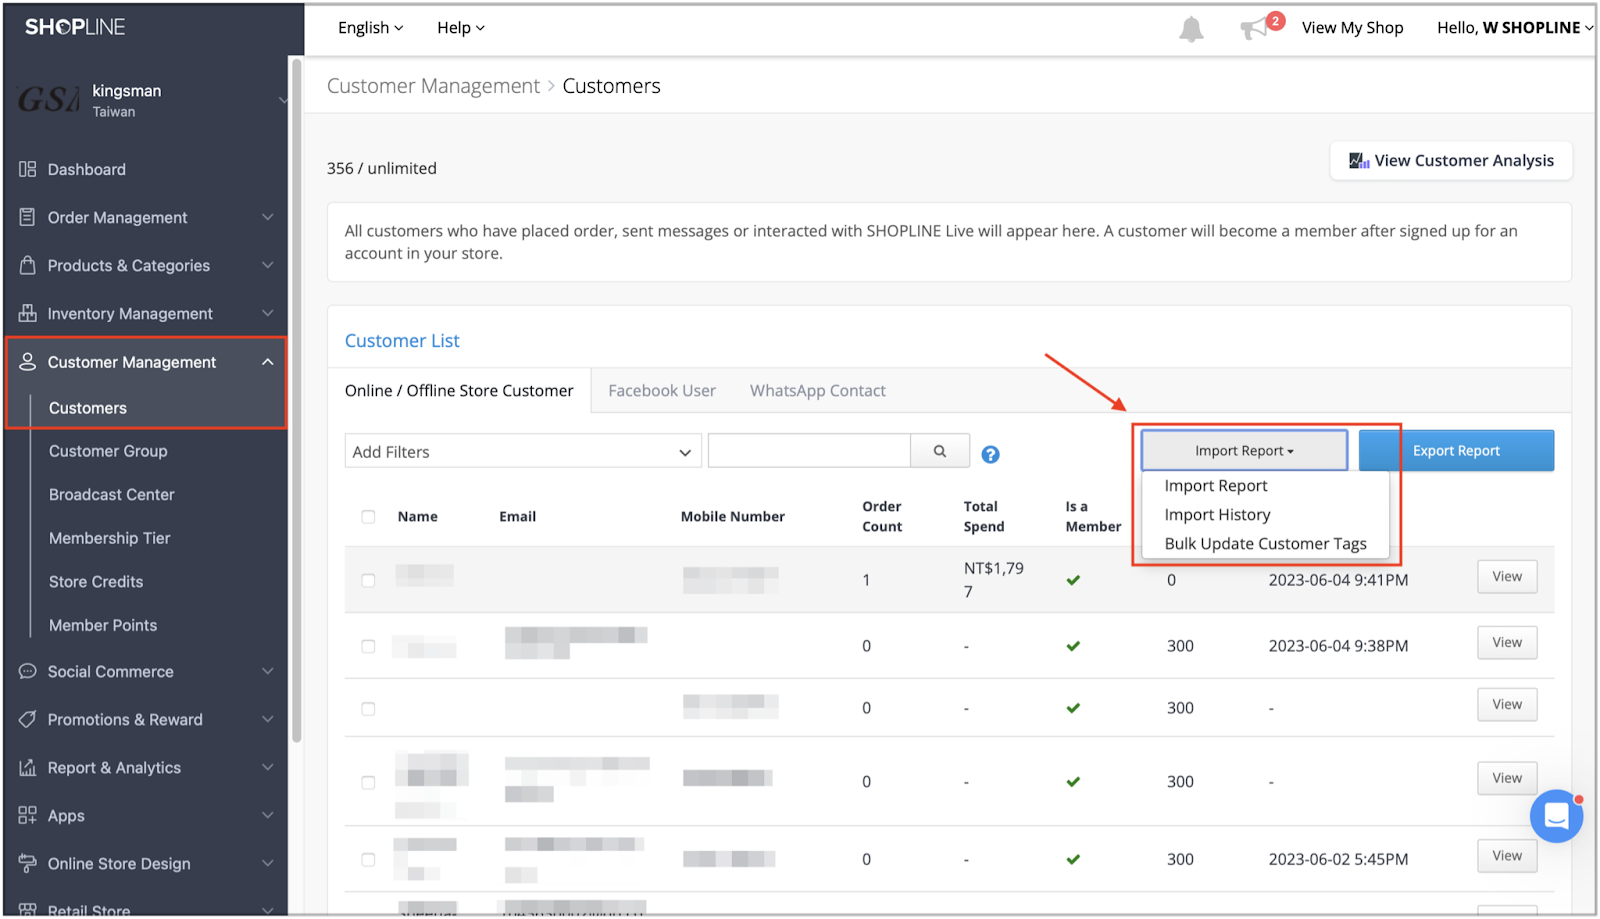This screenshot has width=1600, height=919.
Task: Expand the Online Store Design section
Action: tap(267, 863)
